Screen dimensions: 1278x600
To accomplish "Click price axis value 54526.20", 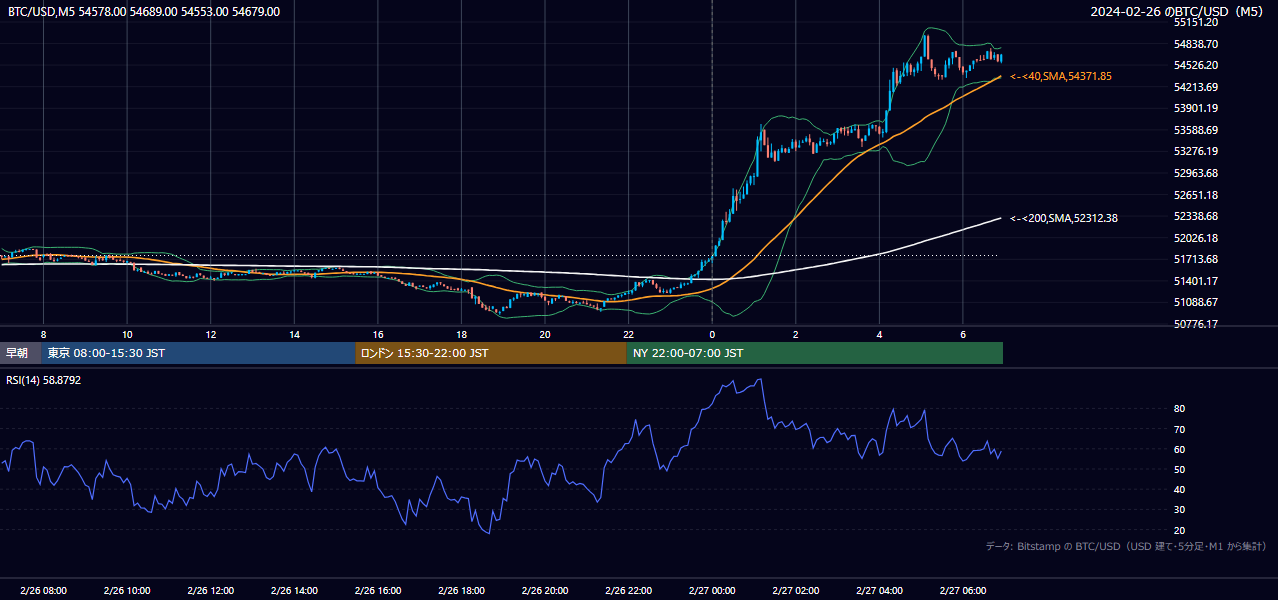I will [1195, 65].
